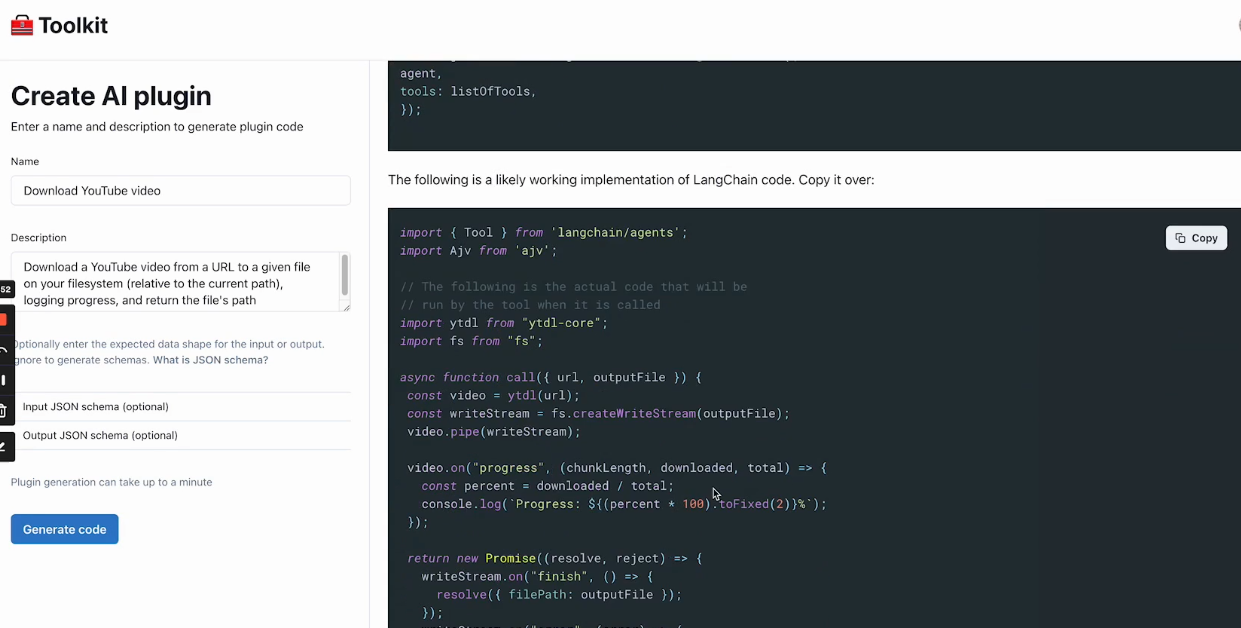This screenshot has height=628, width=1241.
Task: Click the Description textarea resize handle
Action: (346, 307)
